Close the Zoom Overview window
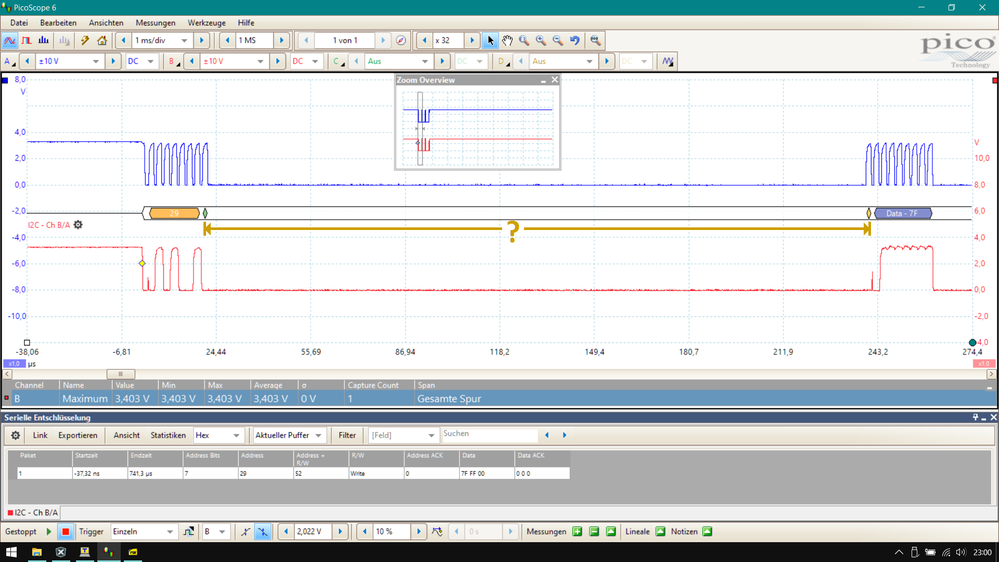The height and width of the screenshot is (562, 999). pyautogui.click(x=554, y=80)
